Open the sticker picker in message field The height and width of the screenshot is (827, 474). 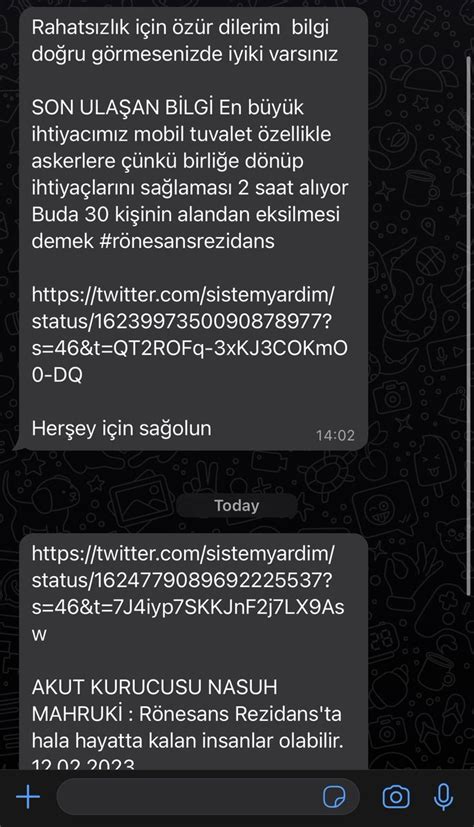(x=334, y=796)
